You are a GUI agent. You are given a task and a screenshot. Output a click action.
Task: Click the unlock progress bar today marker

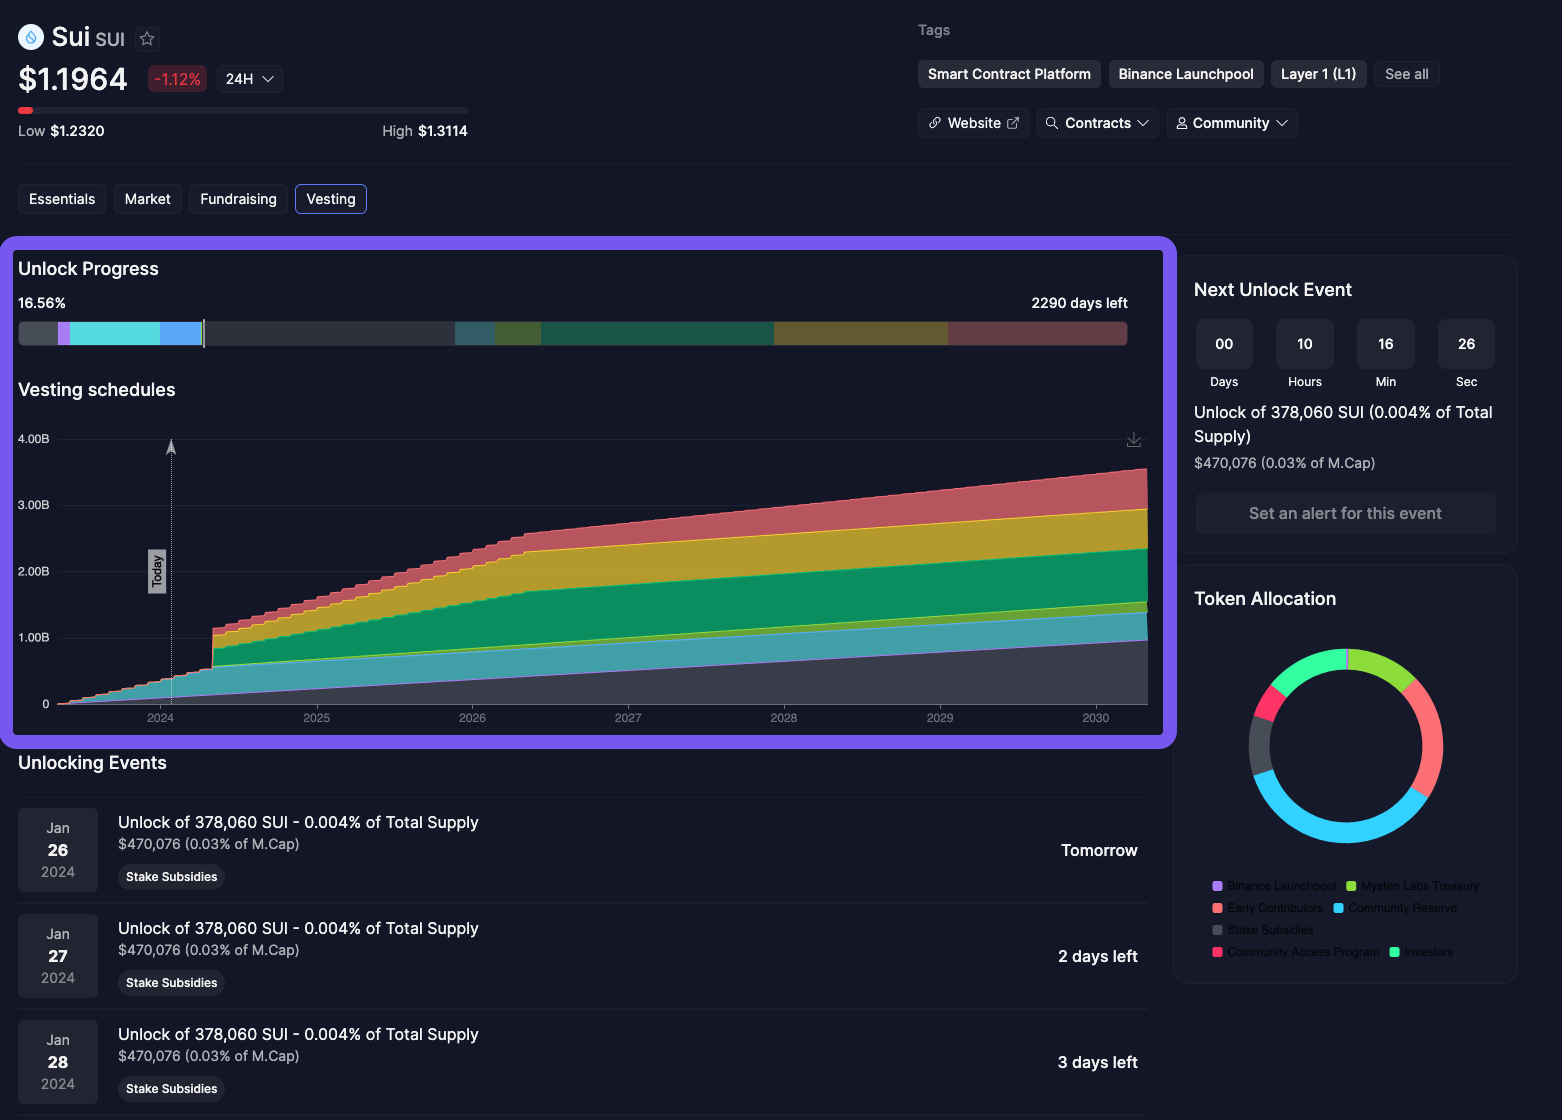(204, 333)
